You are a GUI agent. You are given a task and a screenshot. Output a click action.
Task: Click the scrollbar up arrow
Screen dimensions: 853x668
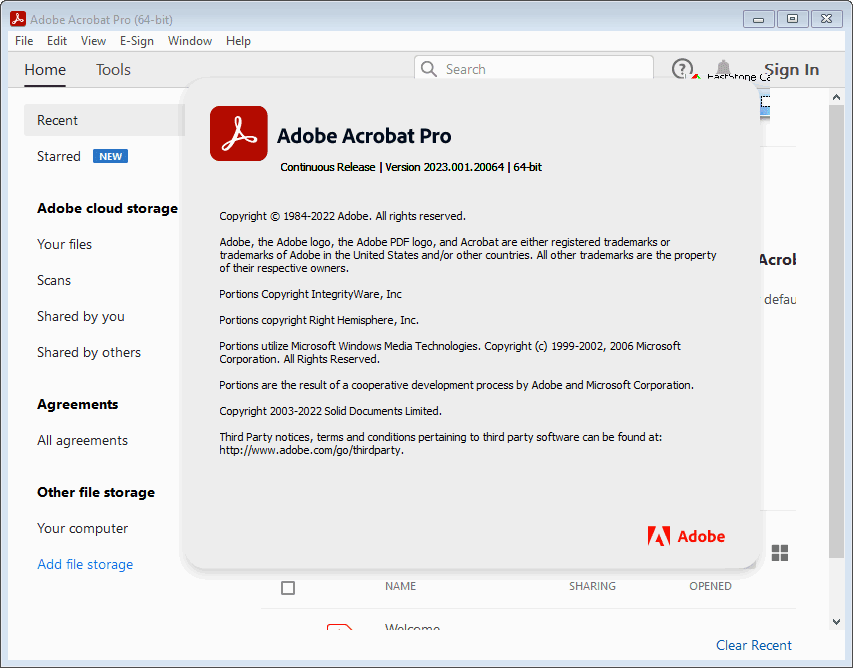(x=836, y=97)
